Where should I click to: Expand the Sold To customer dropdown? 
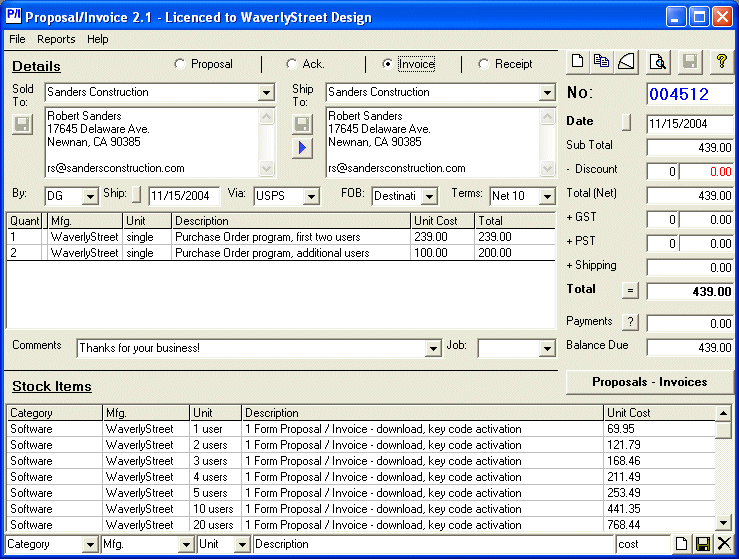266,92
